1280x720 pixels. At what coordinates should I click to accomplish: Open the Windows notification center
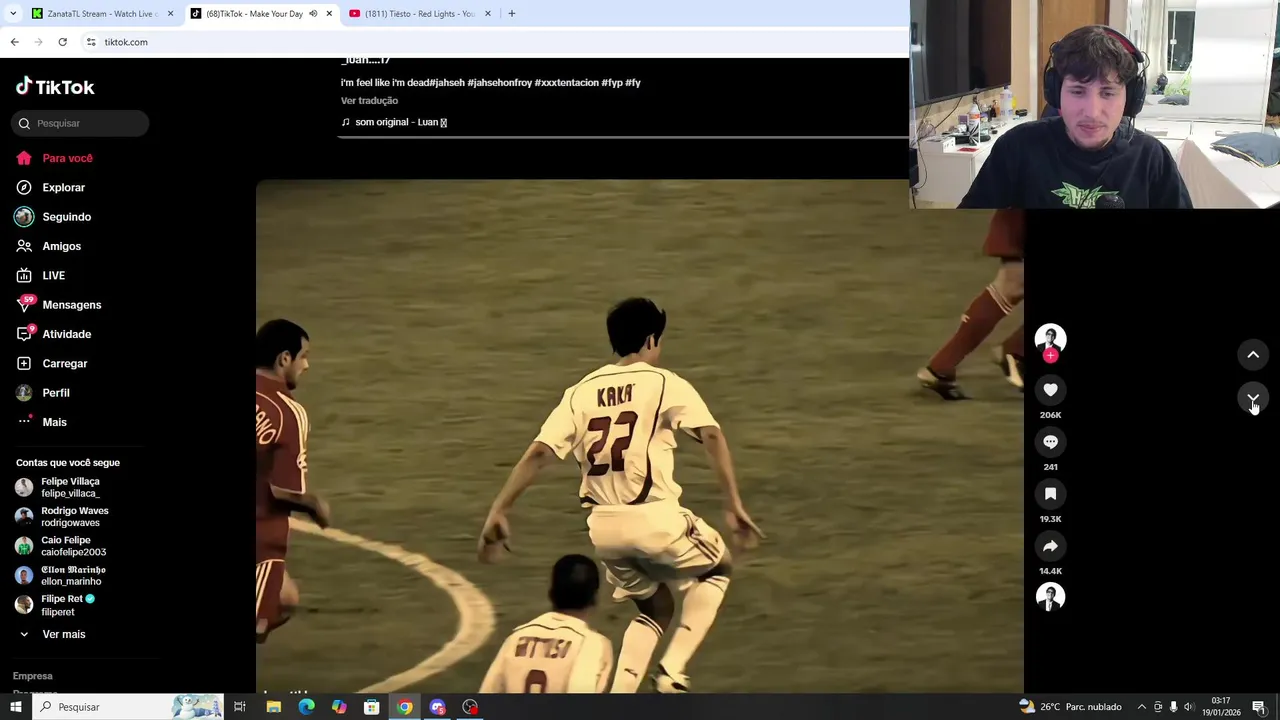(1259, 707)
